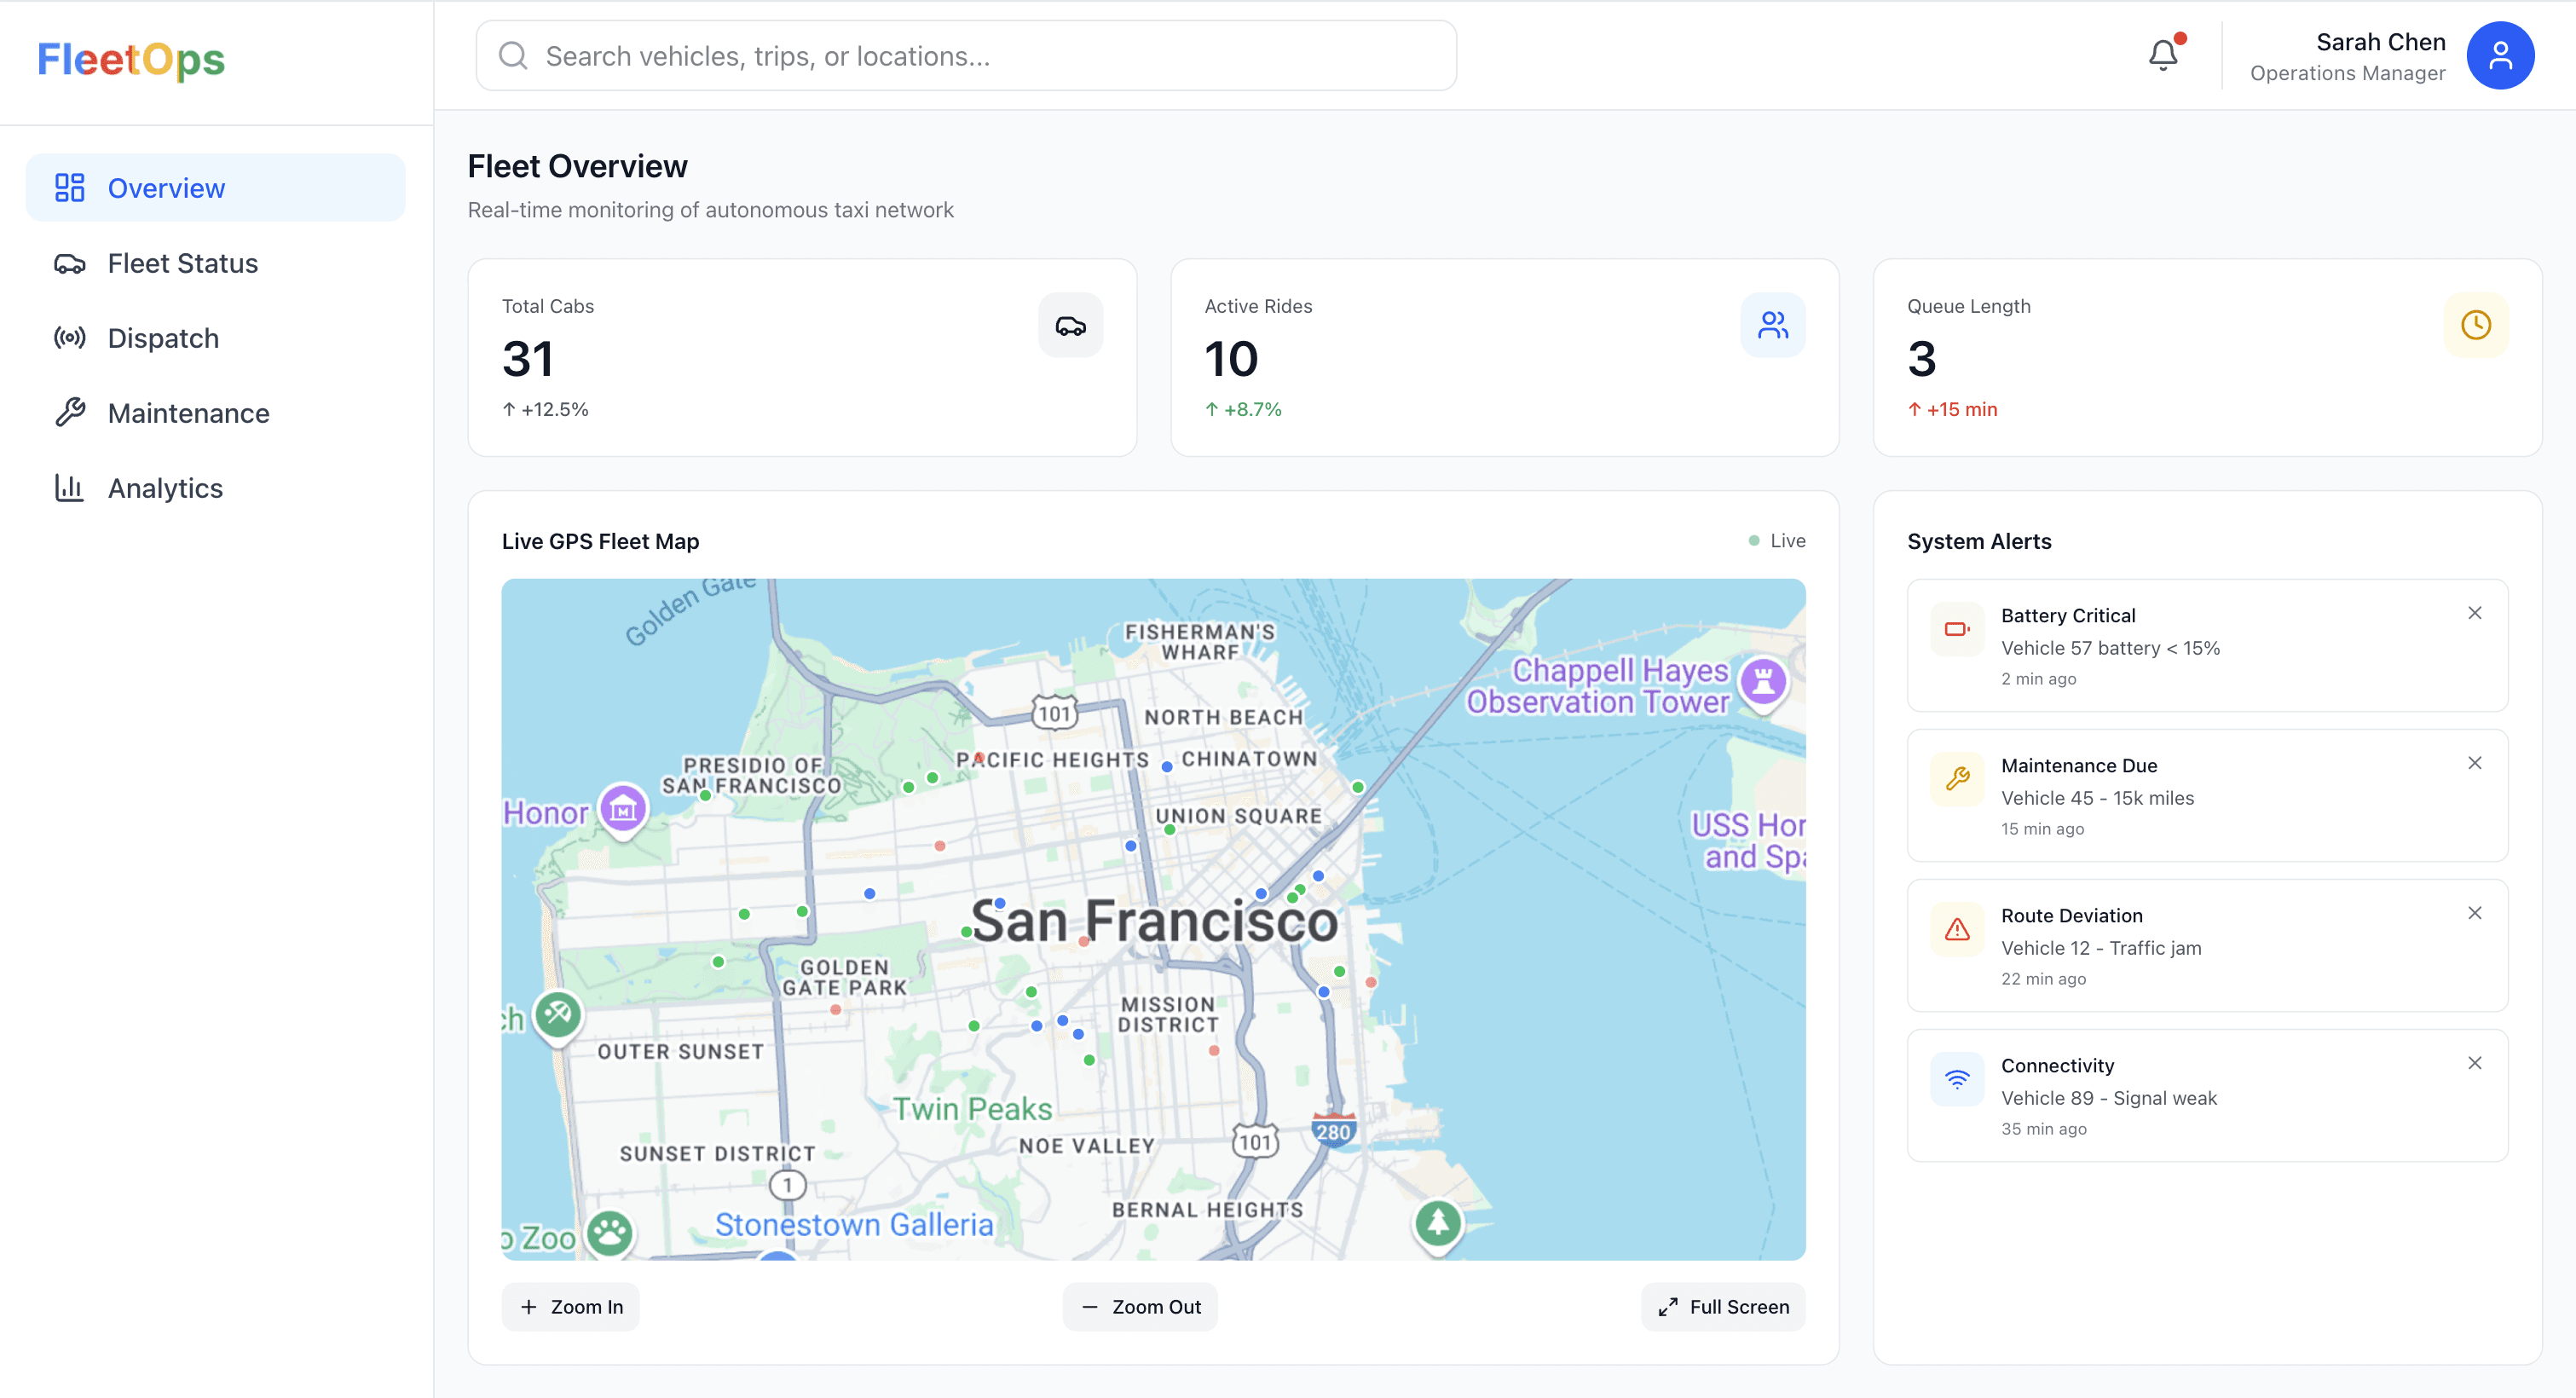Click the search vehicles input field
Screen dimensions: 2576x1398
coord(964,55)
